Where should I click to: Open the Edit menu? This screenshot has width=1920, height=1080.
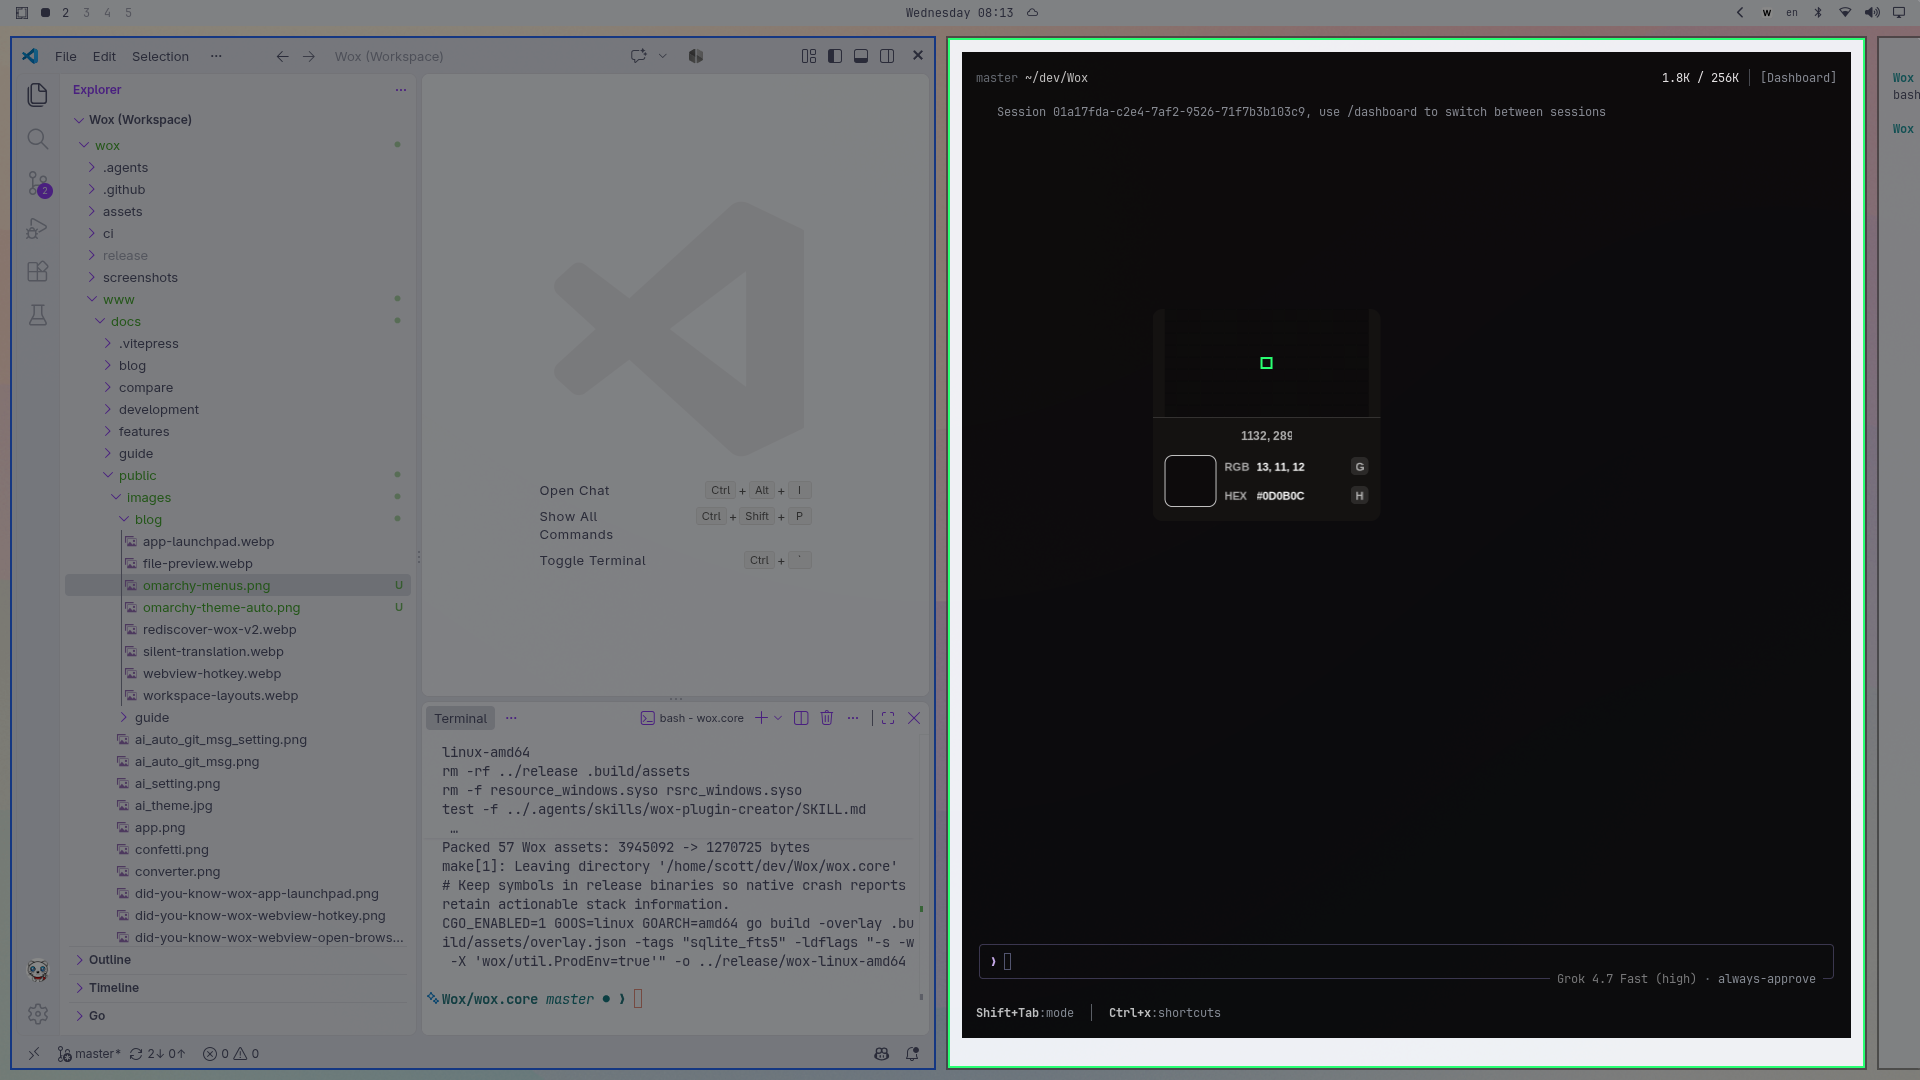click(104, 56)
